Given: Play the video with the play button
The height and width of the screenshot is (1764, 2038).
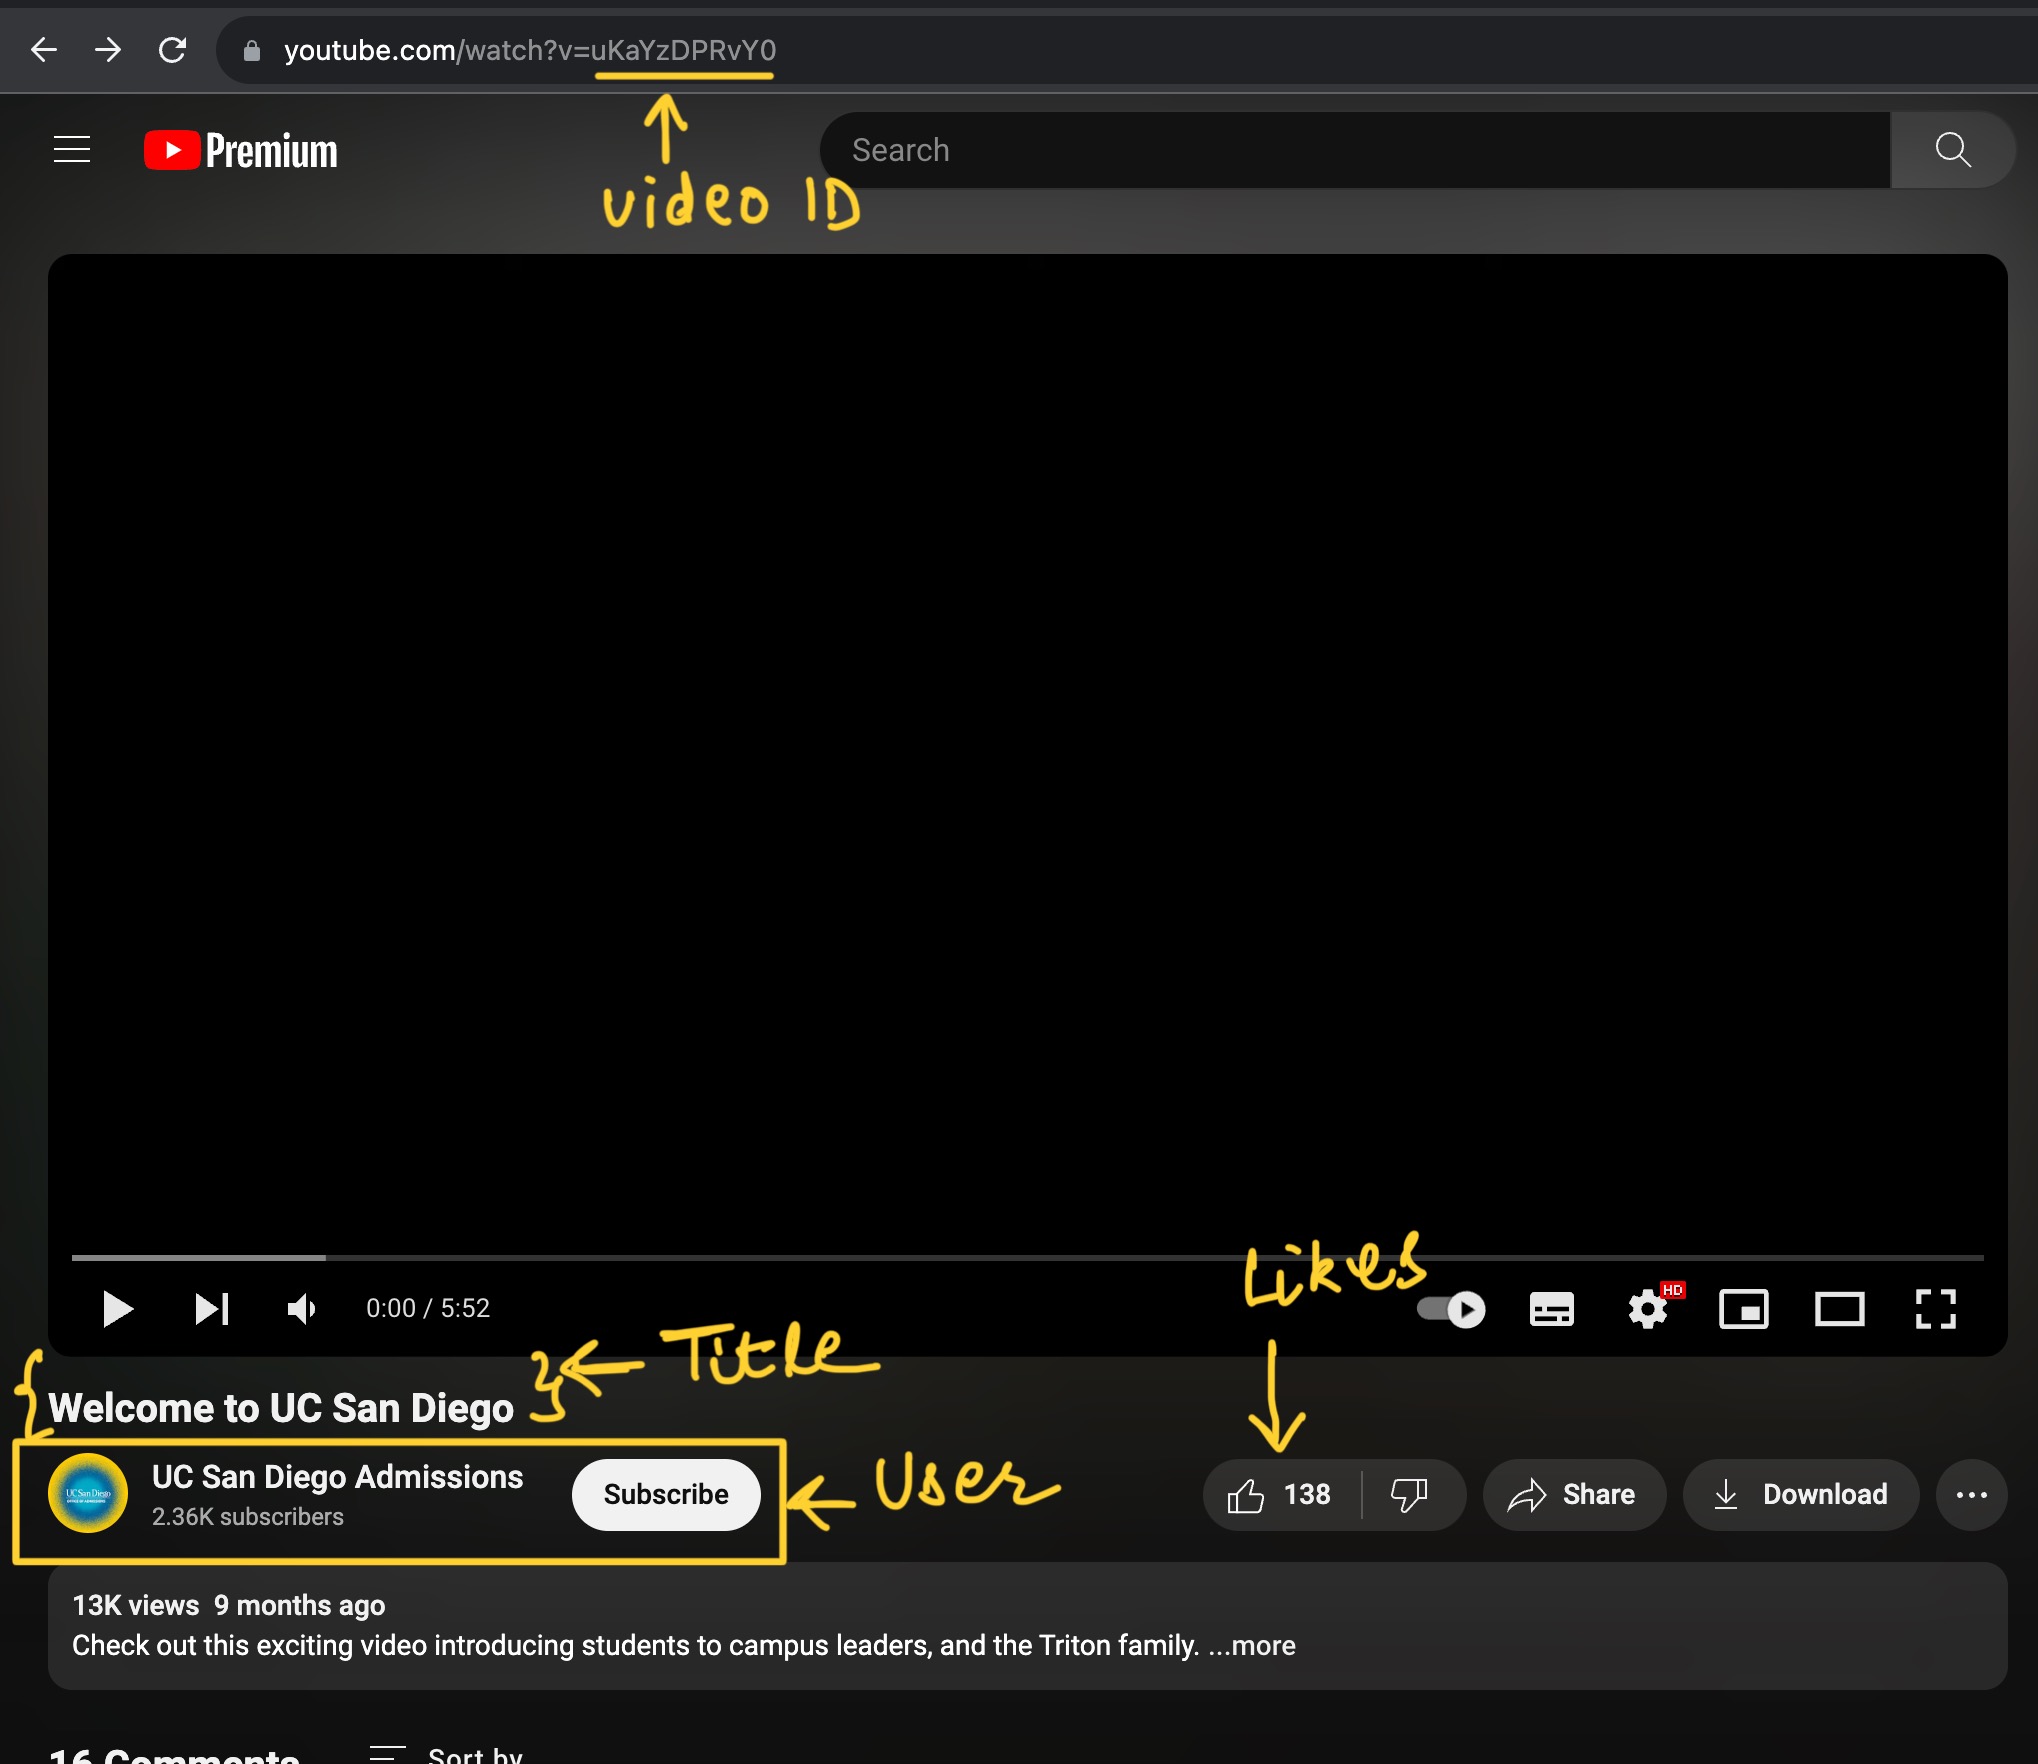Looking at the screenshot, I should point(118,1308).
